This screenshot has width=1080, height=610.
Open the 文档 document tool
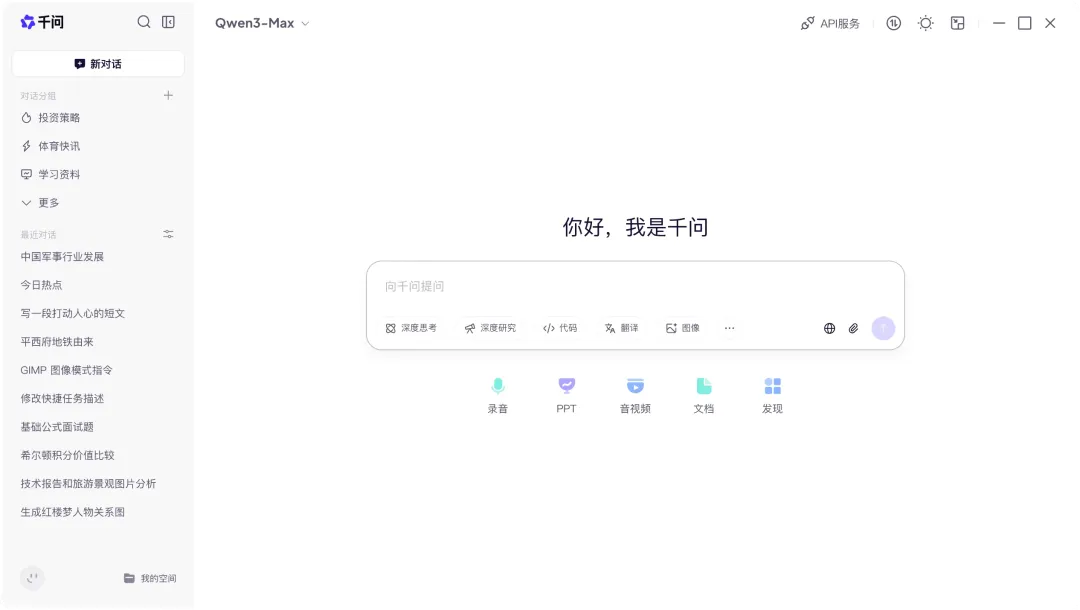click(703, 396)
